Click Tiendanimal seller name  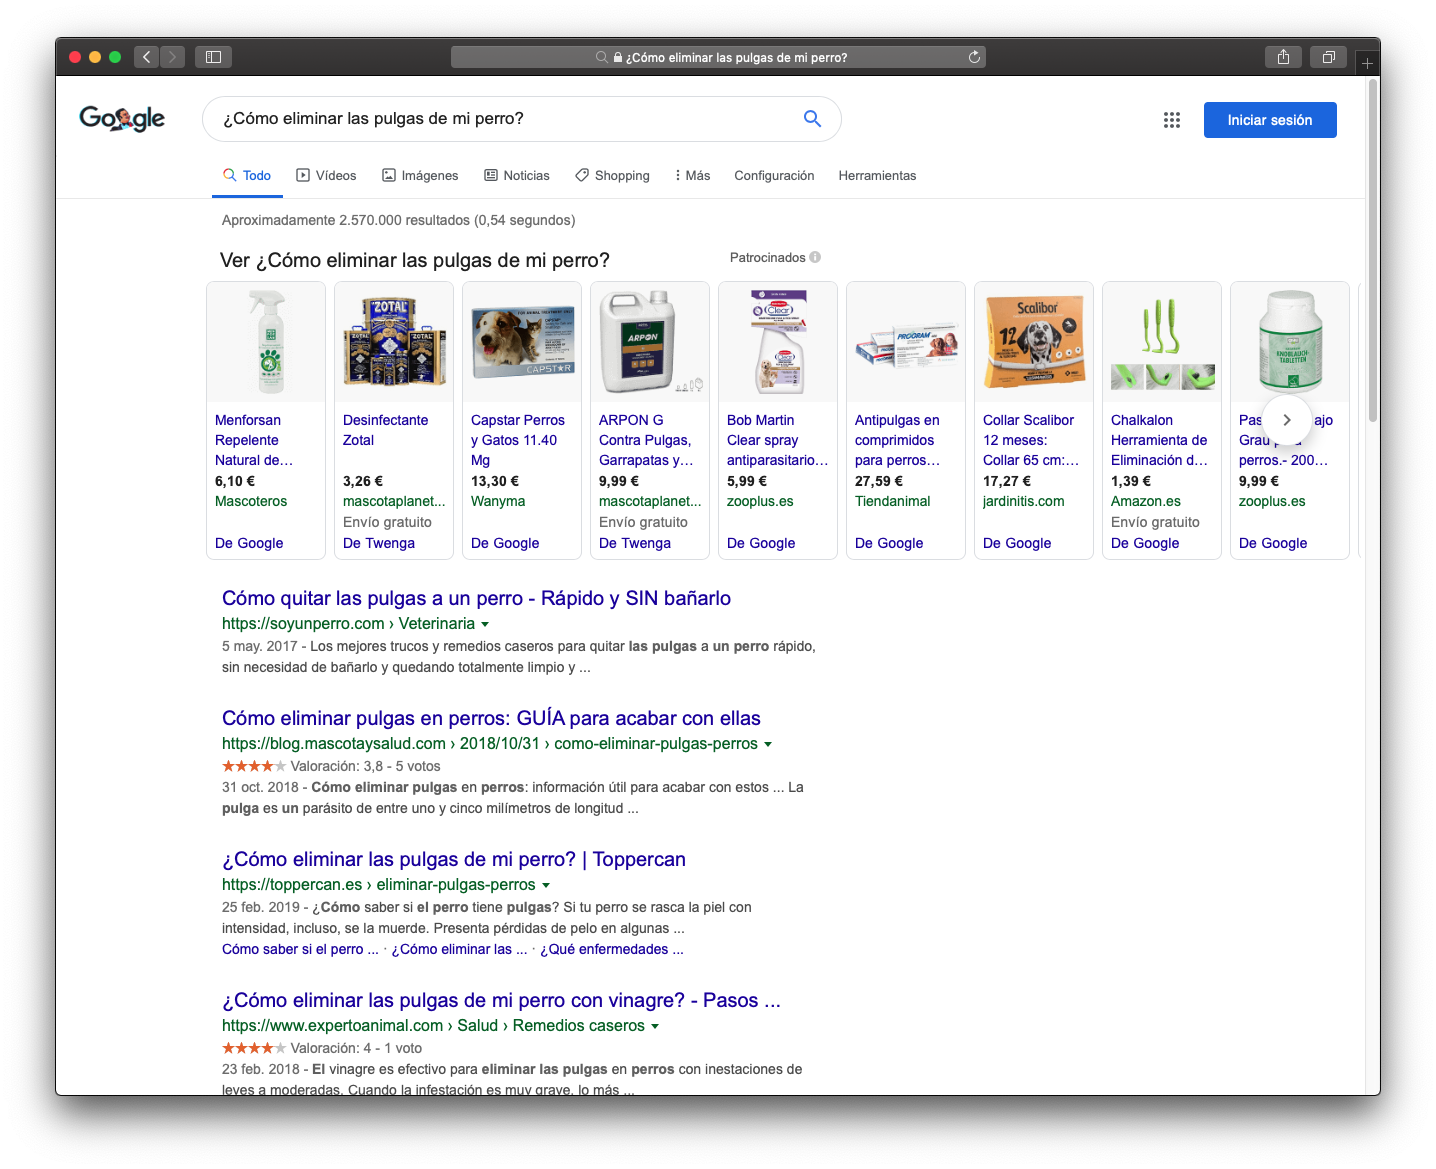[893, 501]
